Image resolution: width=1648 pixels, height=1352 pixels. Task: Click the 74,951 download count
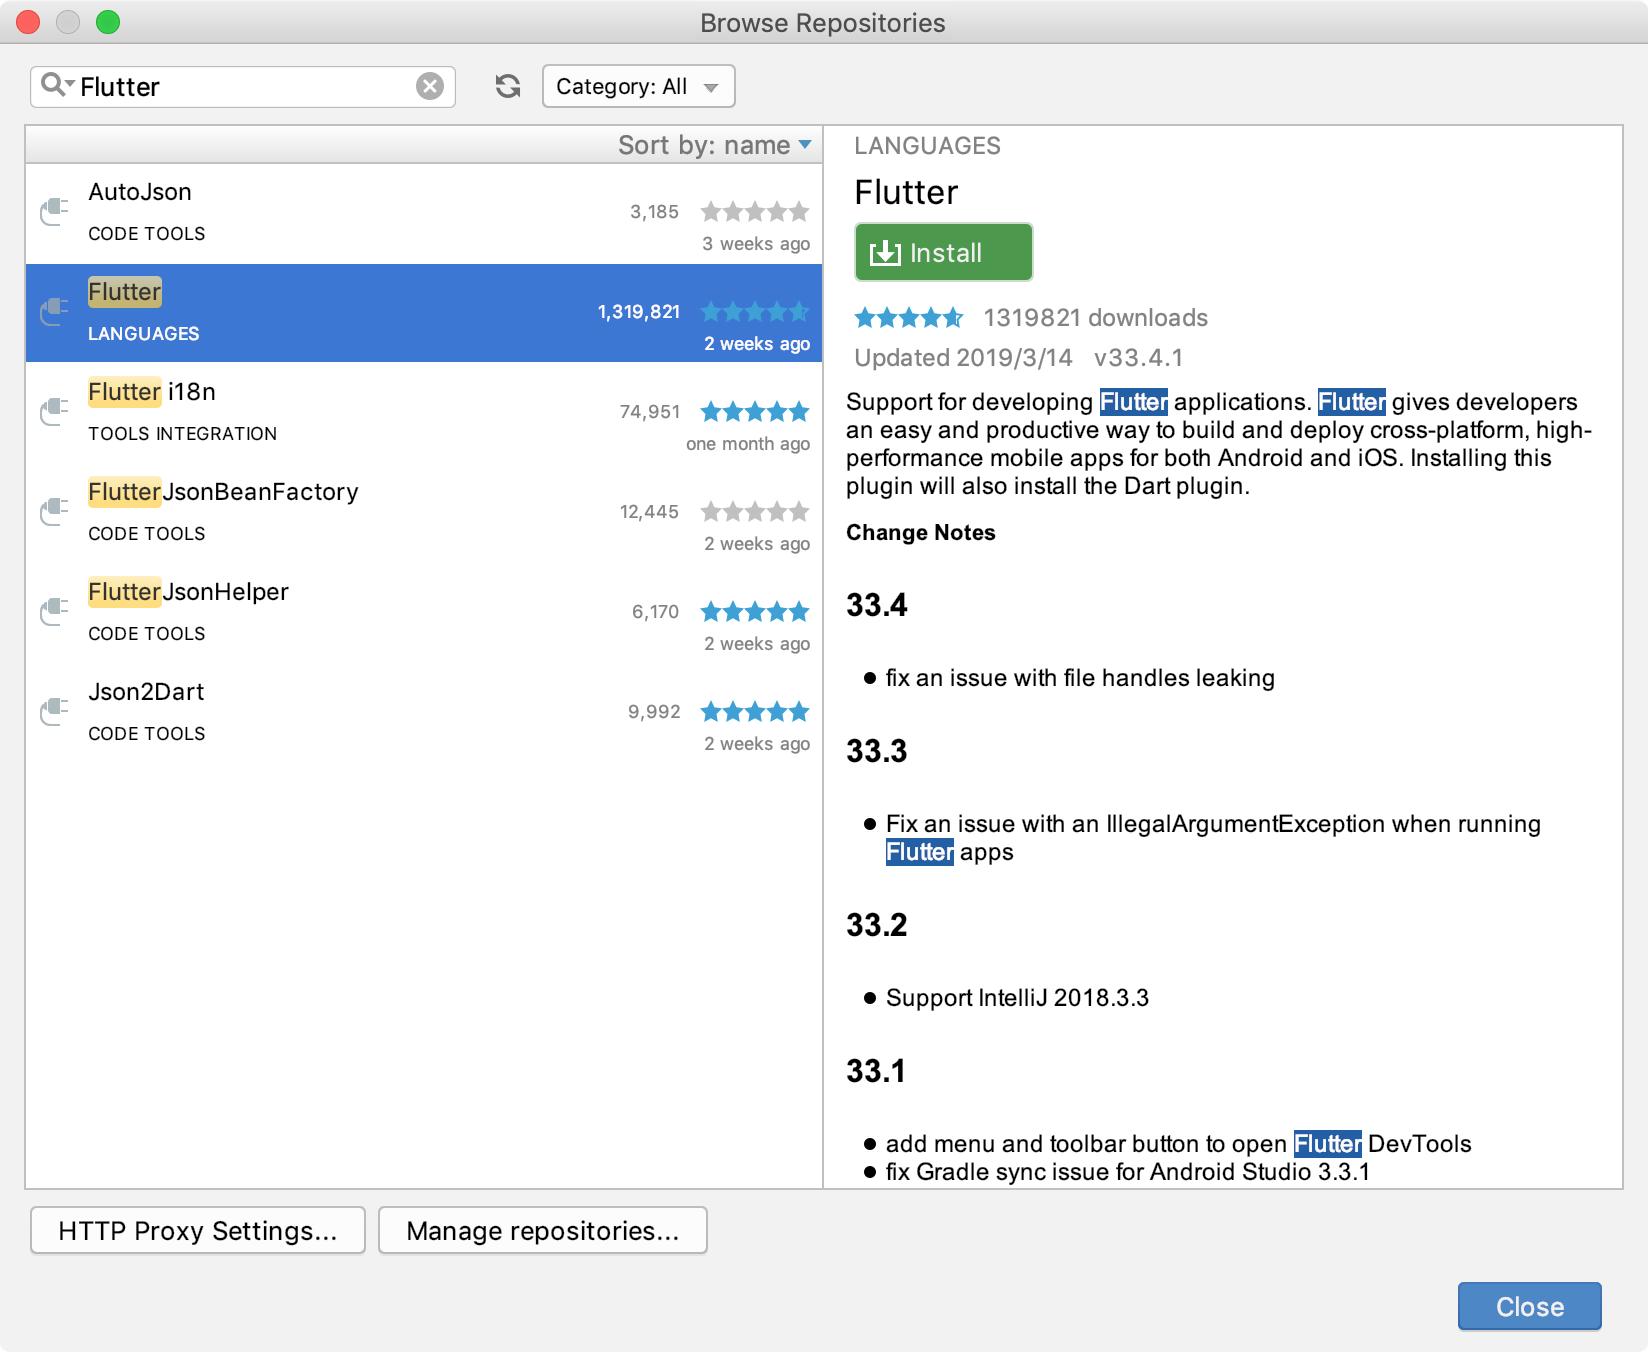click(x=649, y=412)
